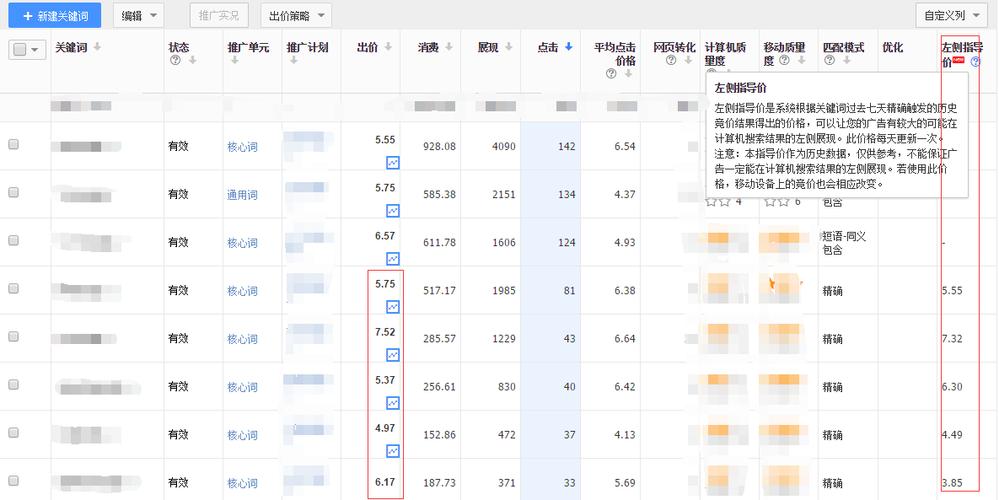This screenshot has width=999, height=500.
Task: Open 核心词 link in 285.57 row
Action: click(x=242, y=339)
